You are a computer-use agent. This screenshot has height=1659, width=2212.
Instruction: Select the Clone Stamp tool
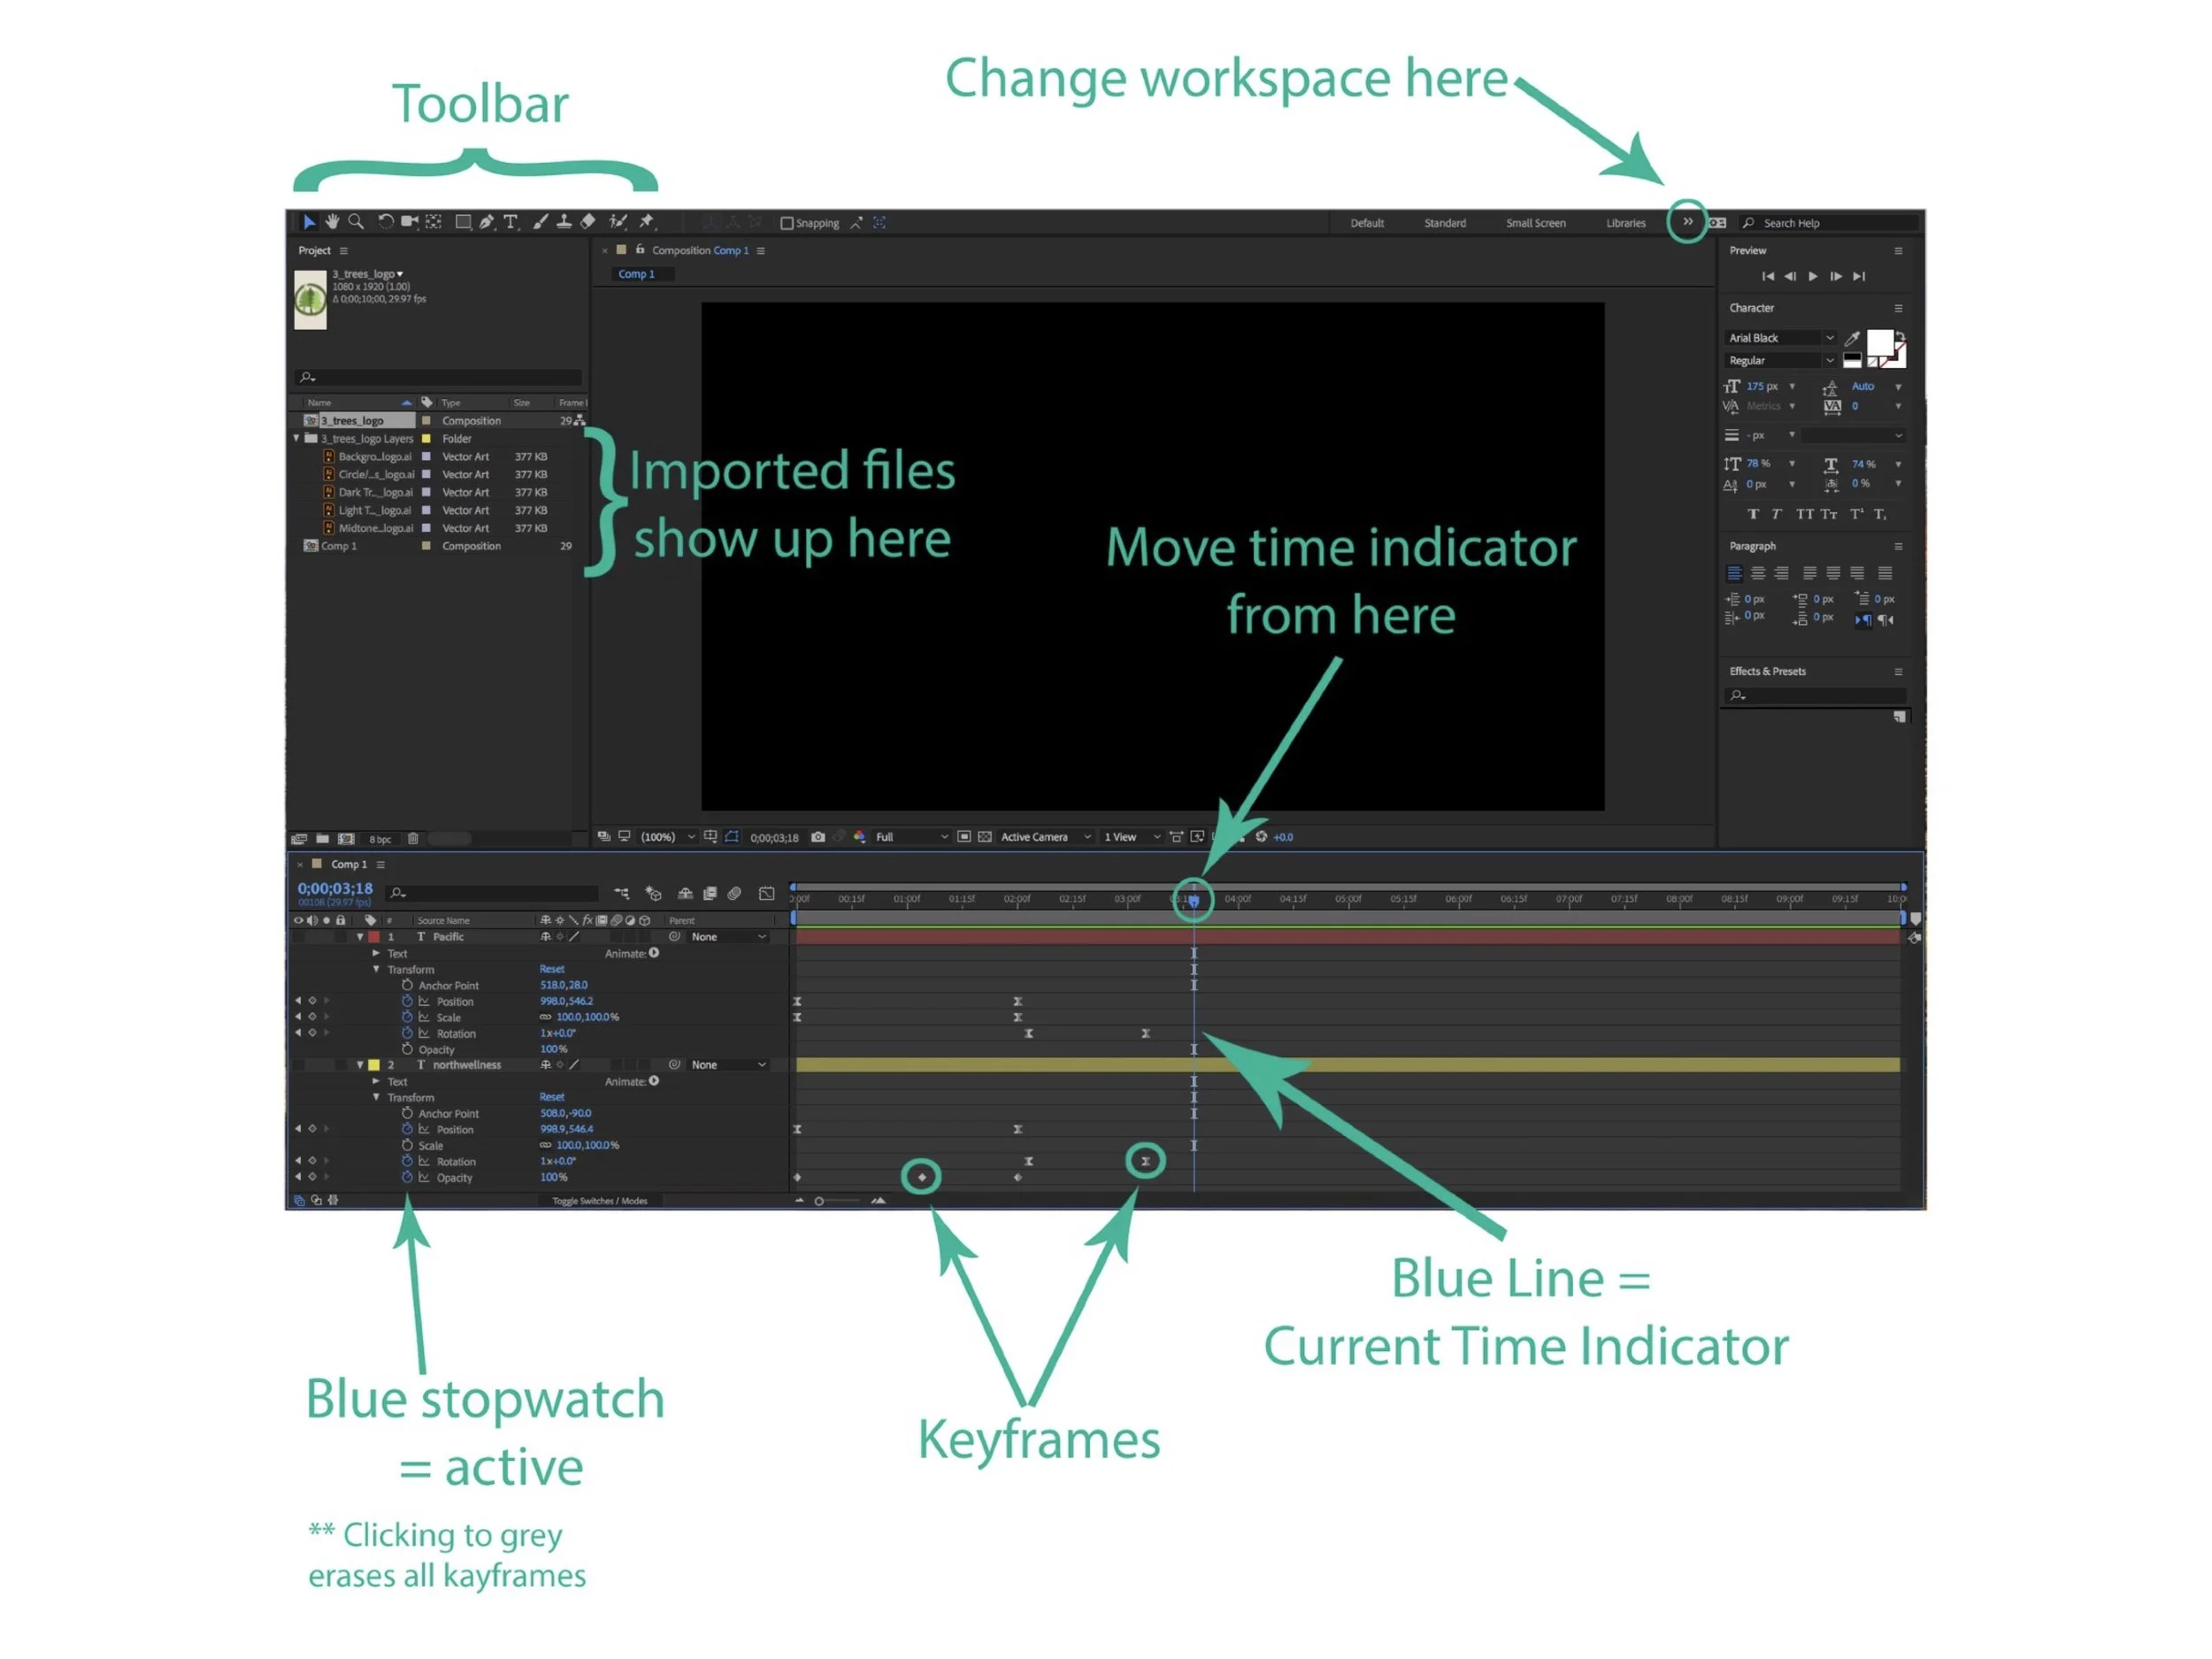[x=564, y=222]
